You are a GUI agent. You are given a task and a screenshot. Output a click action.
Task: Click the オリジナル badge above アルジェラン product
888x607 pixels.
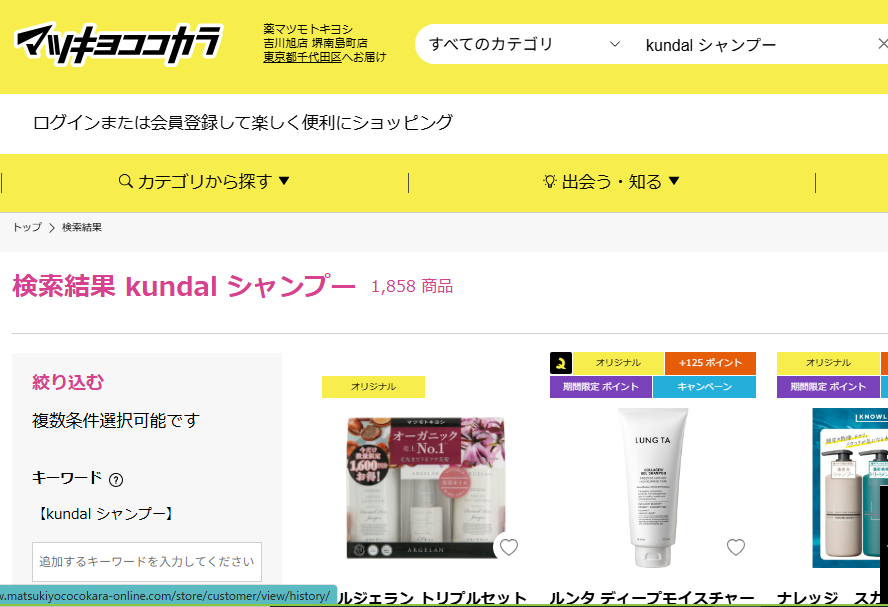click(x=373, y=387)
